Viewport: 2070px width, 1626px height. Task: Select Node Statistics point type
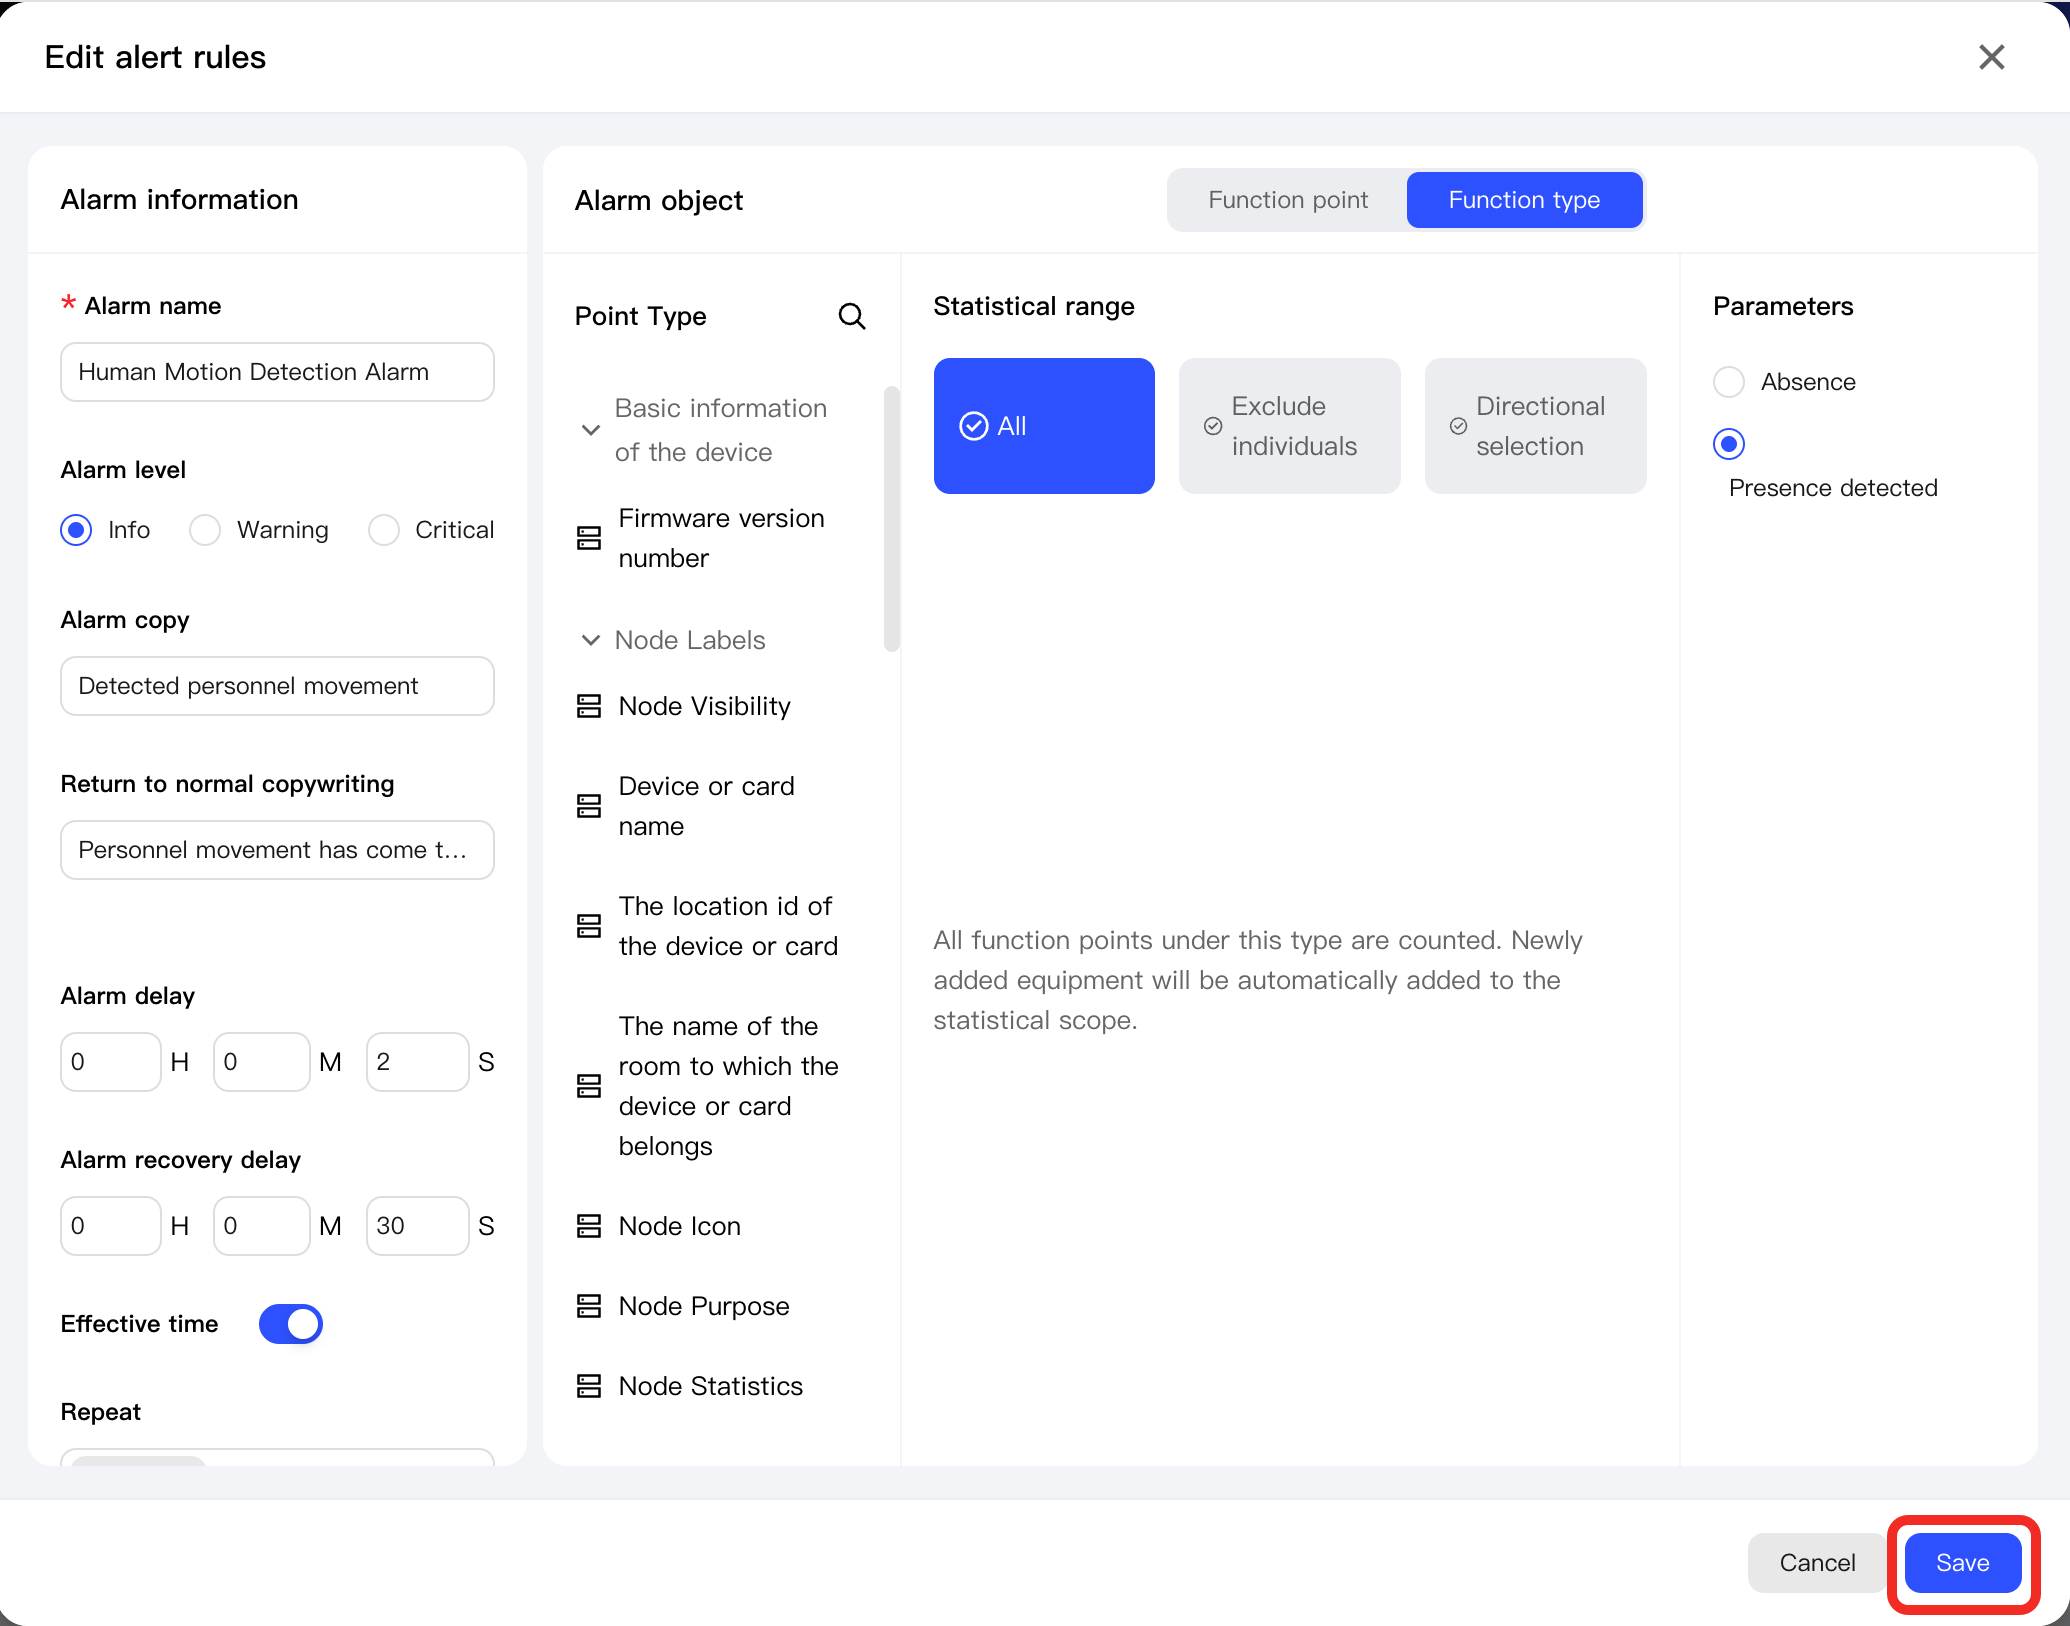(710, 1386)
